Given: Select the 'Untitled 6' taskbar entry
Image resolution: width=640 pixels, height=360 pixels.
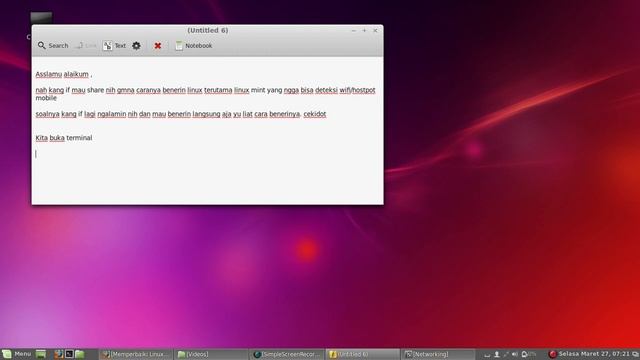Looking at the screenshot, I should [362, 354].
